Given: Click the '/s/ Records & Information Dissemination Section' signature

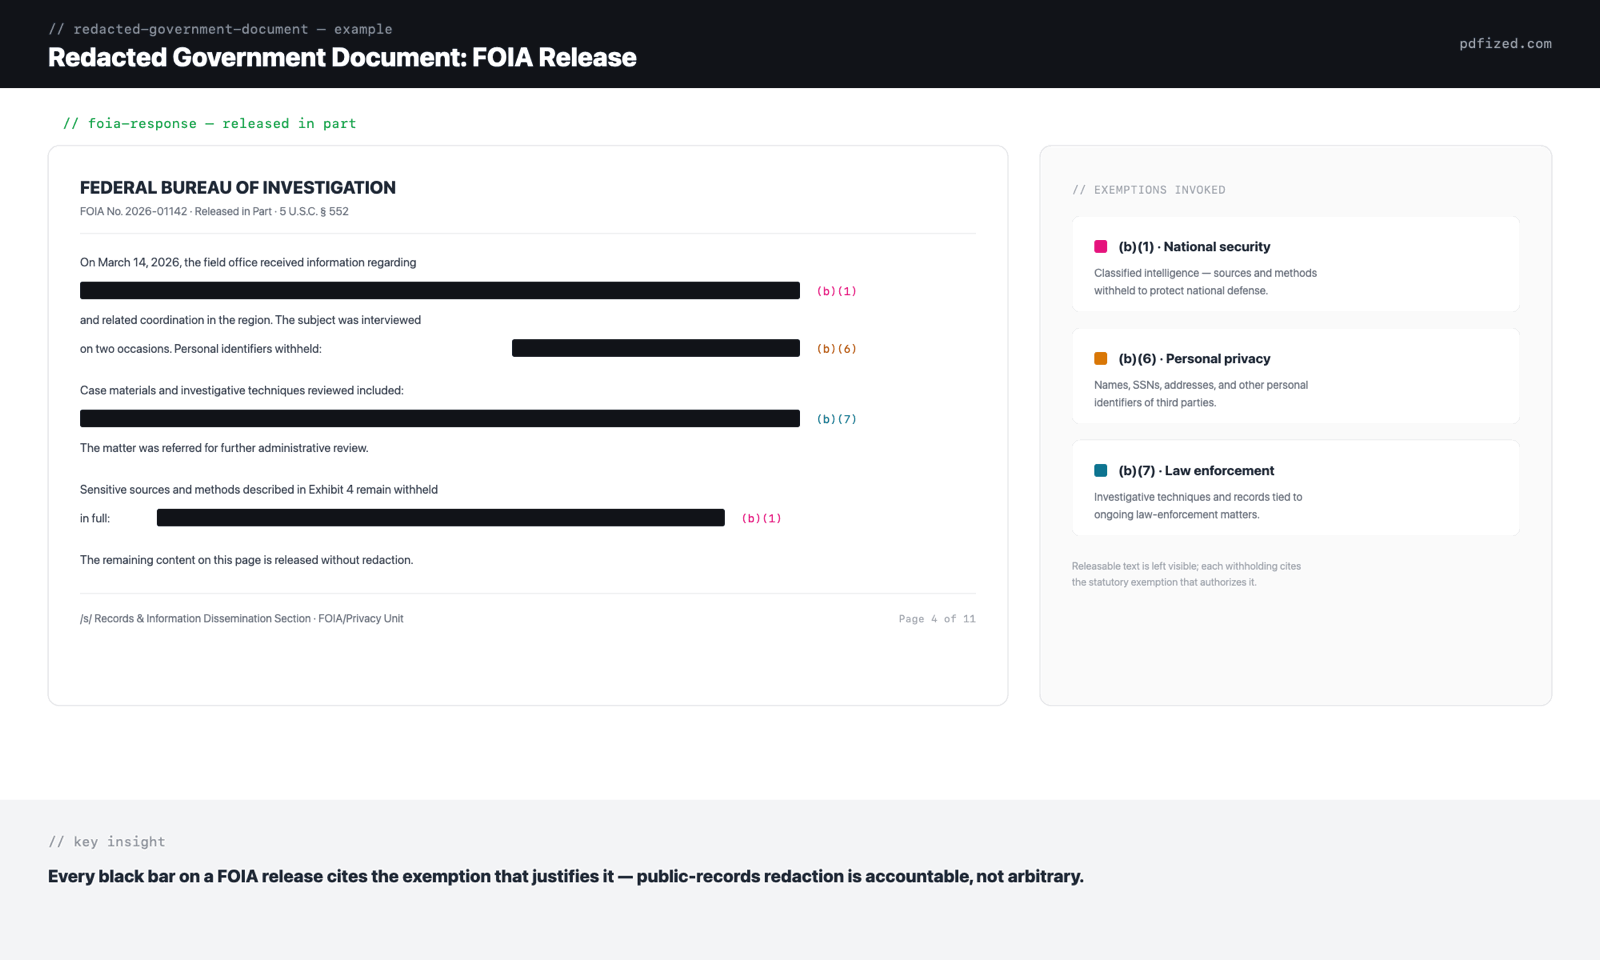Looking at the screenshot, I should [x=242, y=619].
